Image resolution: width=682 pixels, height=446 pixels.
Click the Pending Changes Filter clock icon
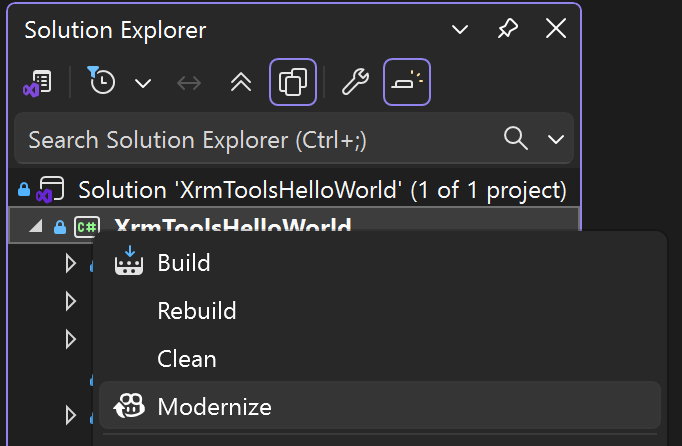tap(102, 82)
